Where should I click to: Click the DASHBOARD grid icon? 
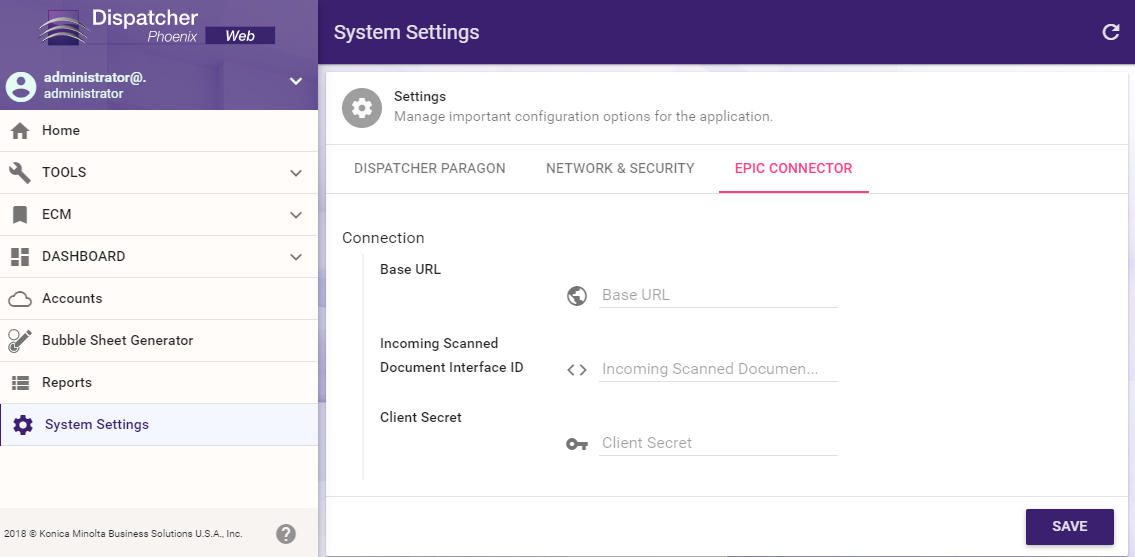(x=20, y=256)
